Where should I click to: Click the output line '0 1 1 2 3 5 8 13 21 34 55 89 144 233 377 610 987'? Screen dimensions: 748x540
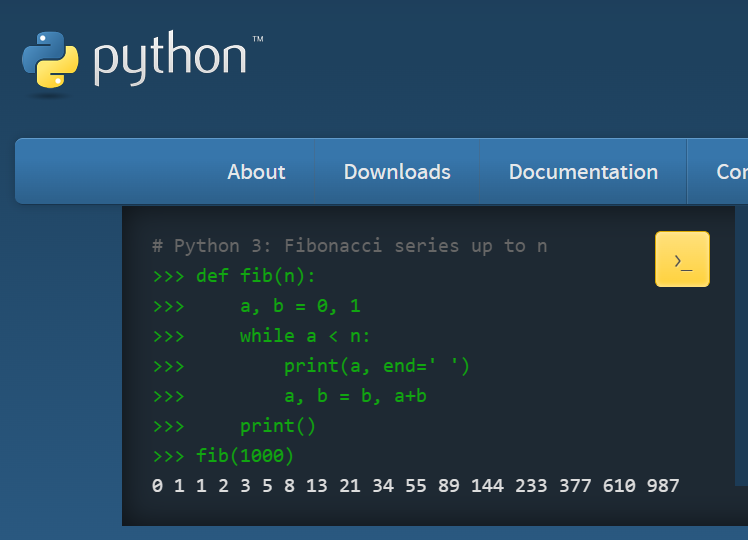(x=416, y=486)
